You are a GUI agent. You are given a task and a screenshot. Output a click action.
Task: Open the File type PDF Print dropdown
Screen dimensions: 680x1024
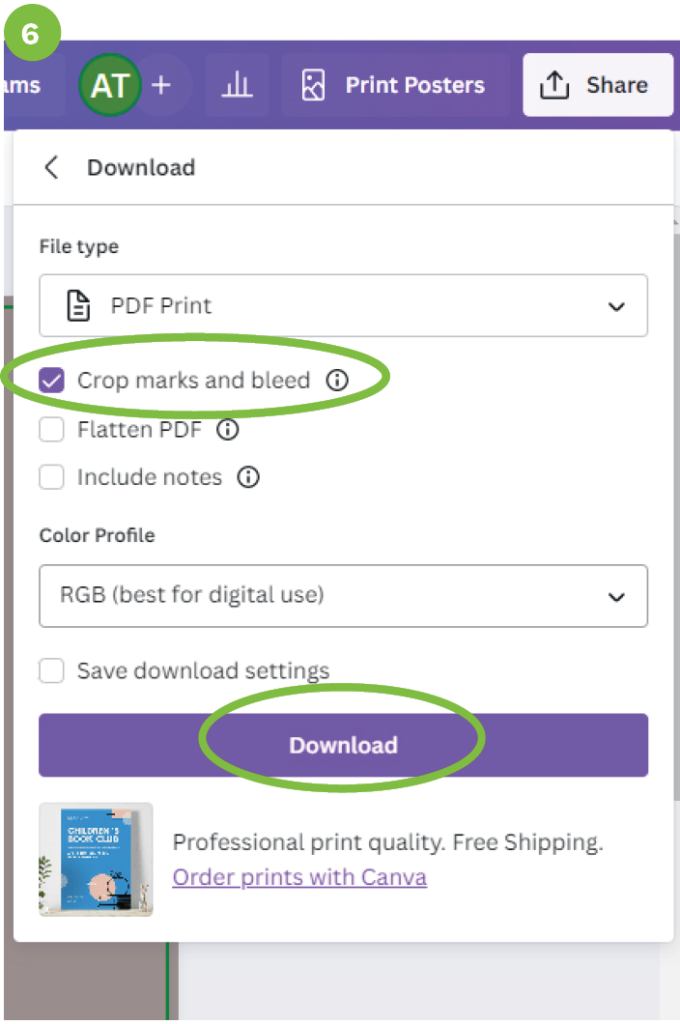343,305
